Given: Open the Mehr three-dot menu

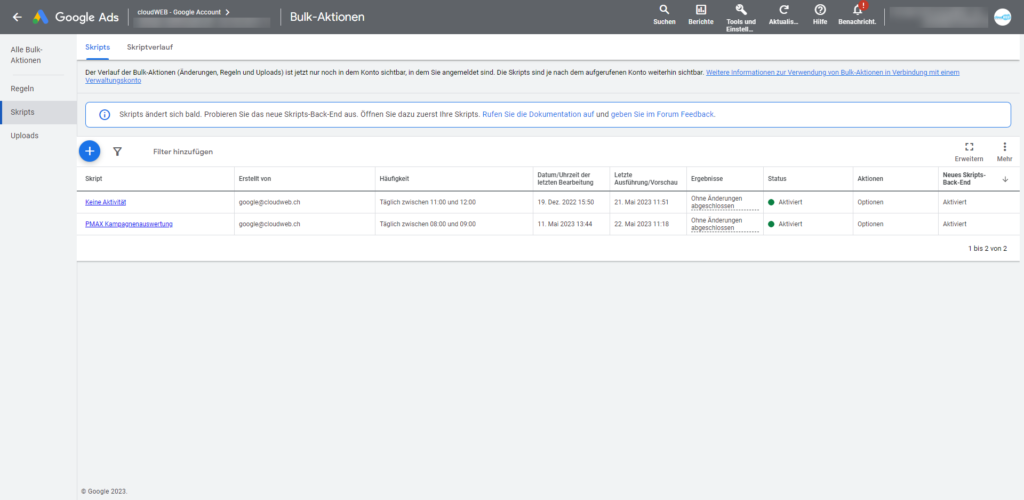Looking at the screenshot, I should (x=1004, y=147).
